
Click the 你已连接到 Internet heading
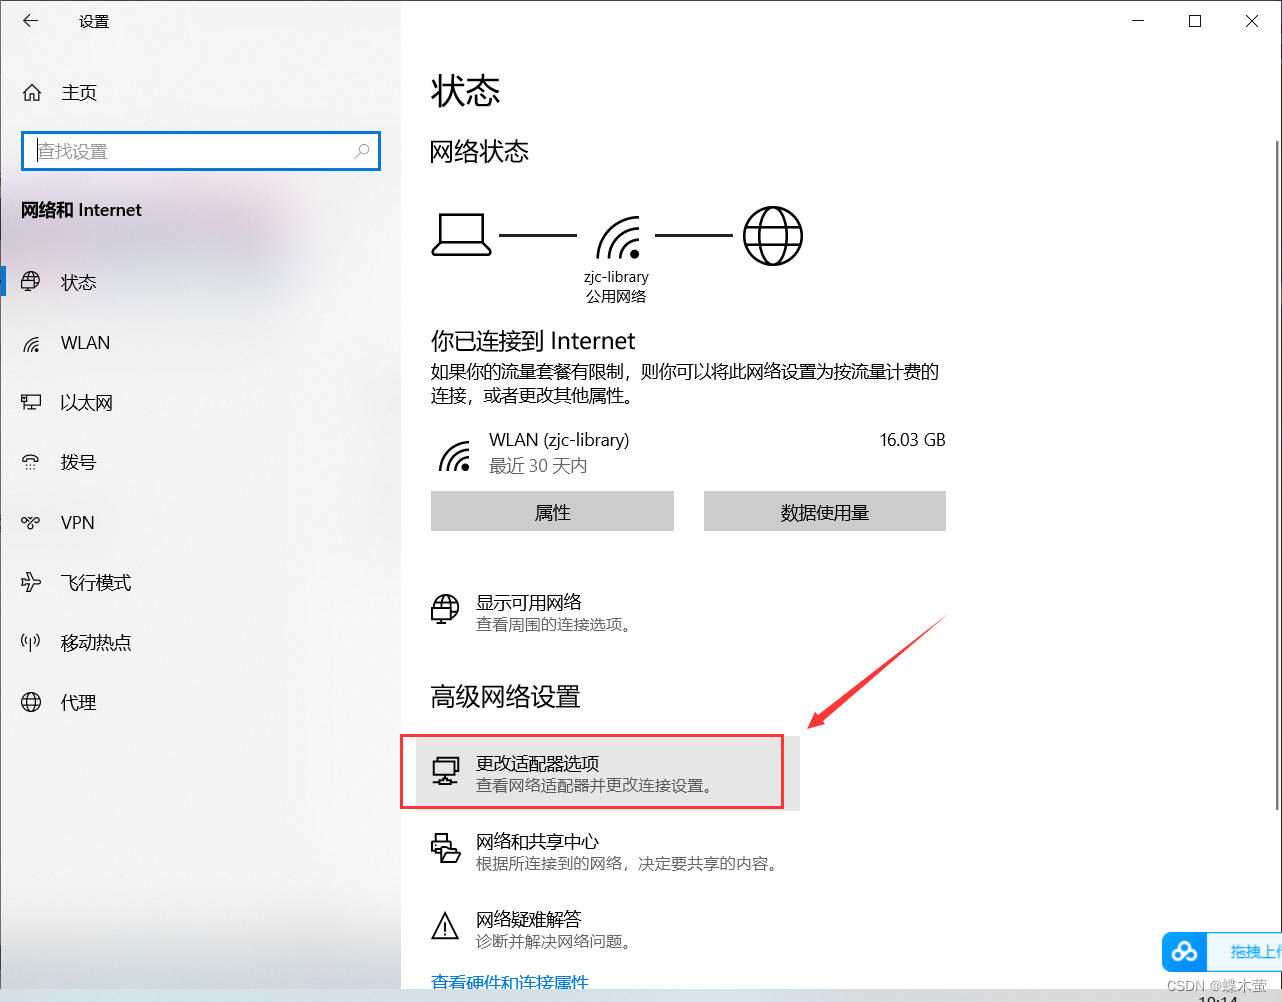click(x=533, y=341)
